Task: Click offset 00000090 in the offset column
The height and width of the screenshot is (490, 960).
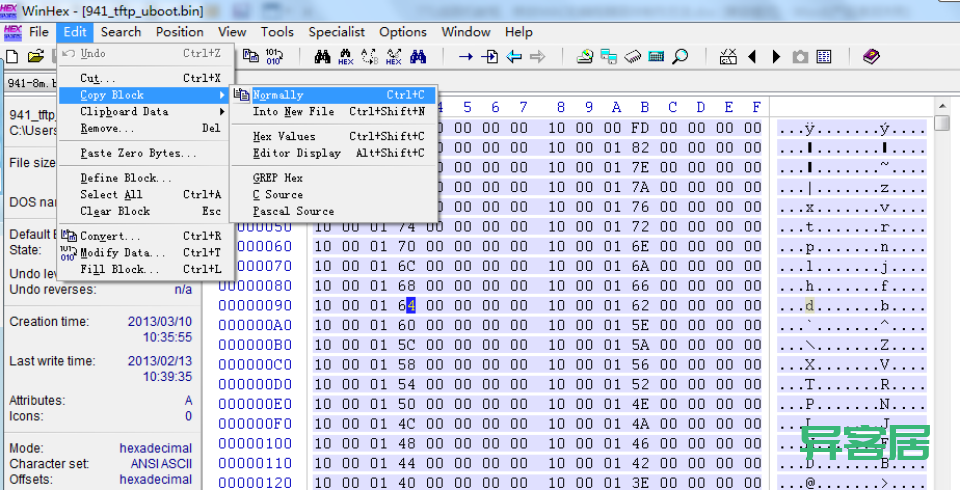Action: (x=255, y=305)
